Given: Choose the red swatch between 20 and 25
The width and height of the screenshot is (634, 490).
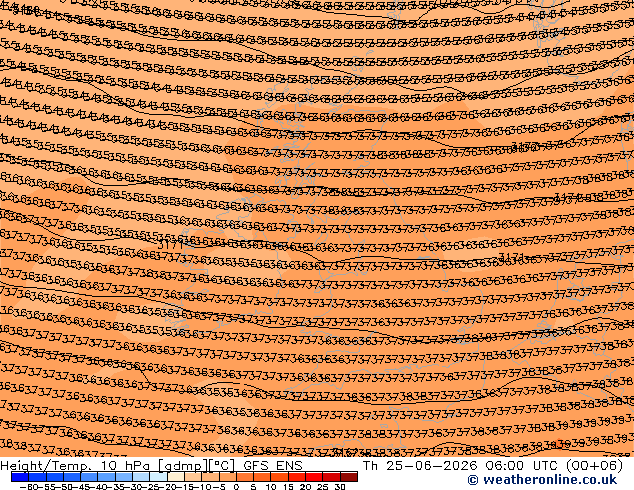Looking at the screenshot, I should click(314, 477).
